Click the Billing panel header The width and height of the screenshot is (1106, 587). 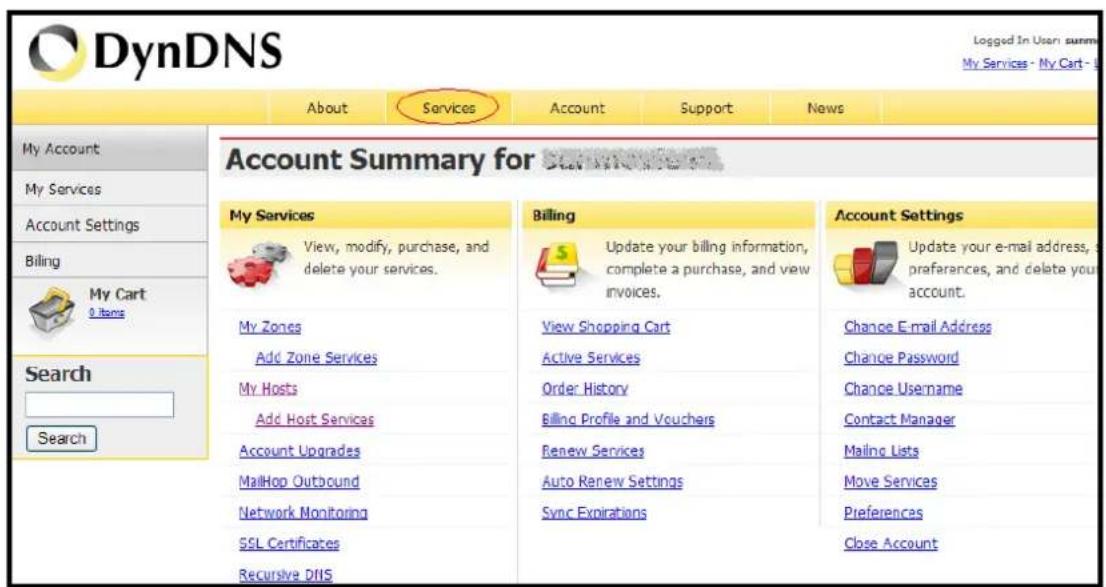tap(669, 216)
